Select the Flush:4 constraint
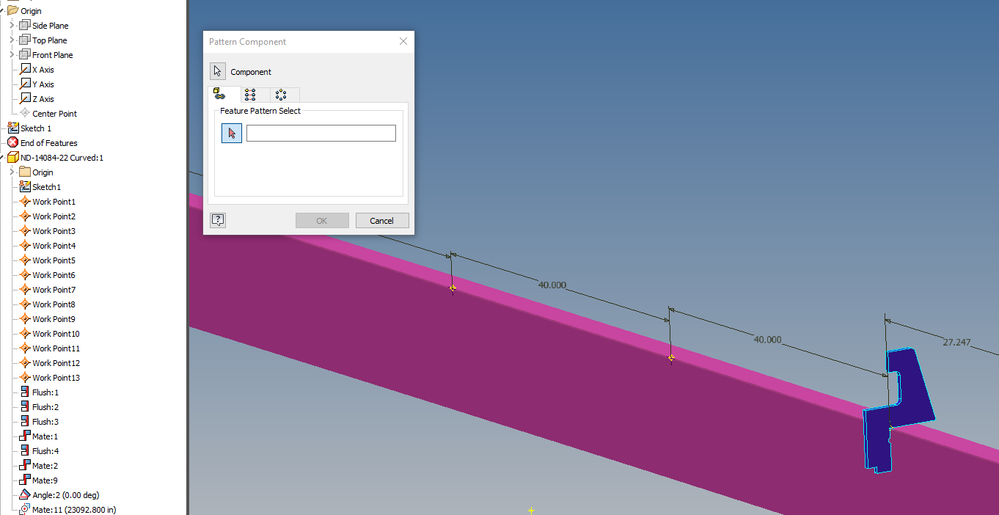 [45, 451]
